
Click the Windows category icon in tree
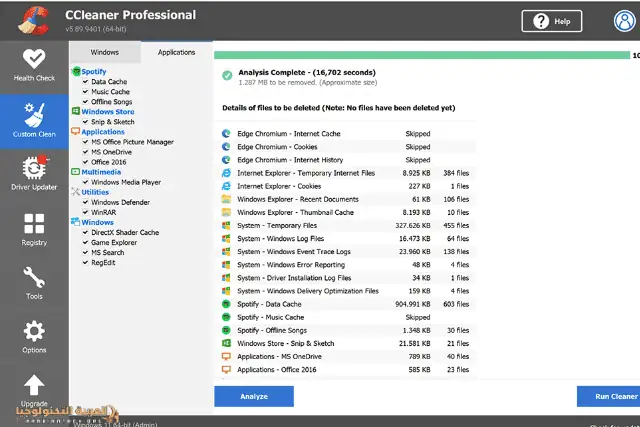point(76,222)
